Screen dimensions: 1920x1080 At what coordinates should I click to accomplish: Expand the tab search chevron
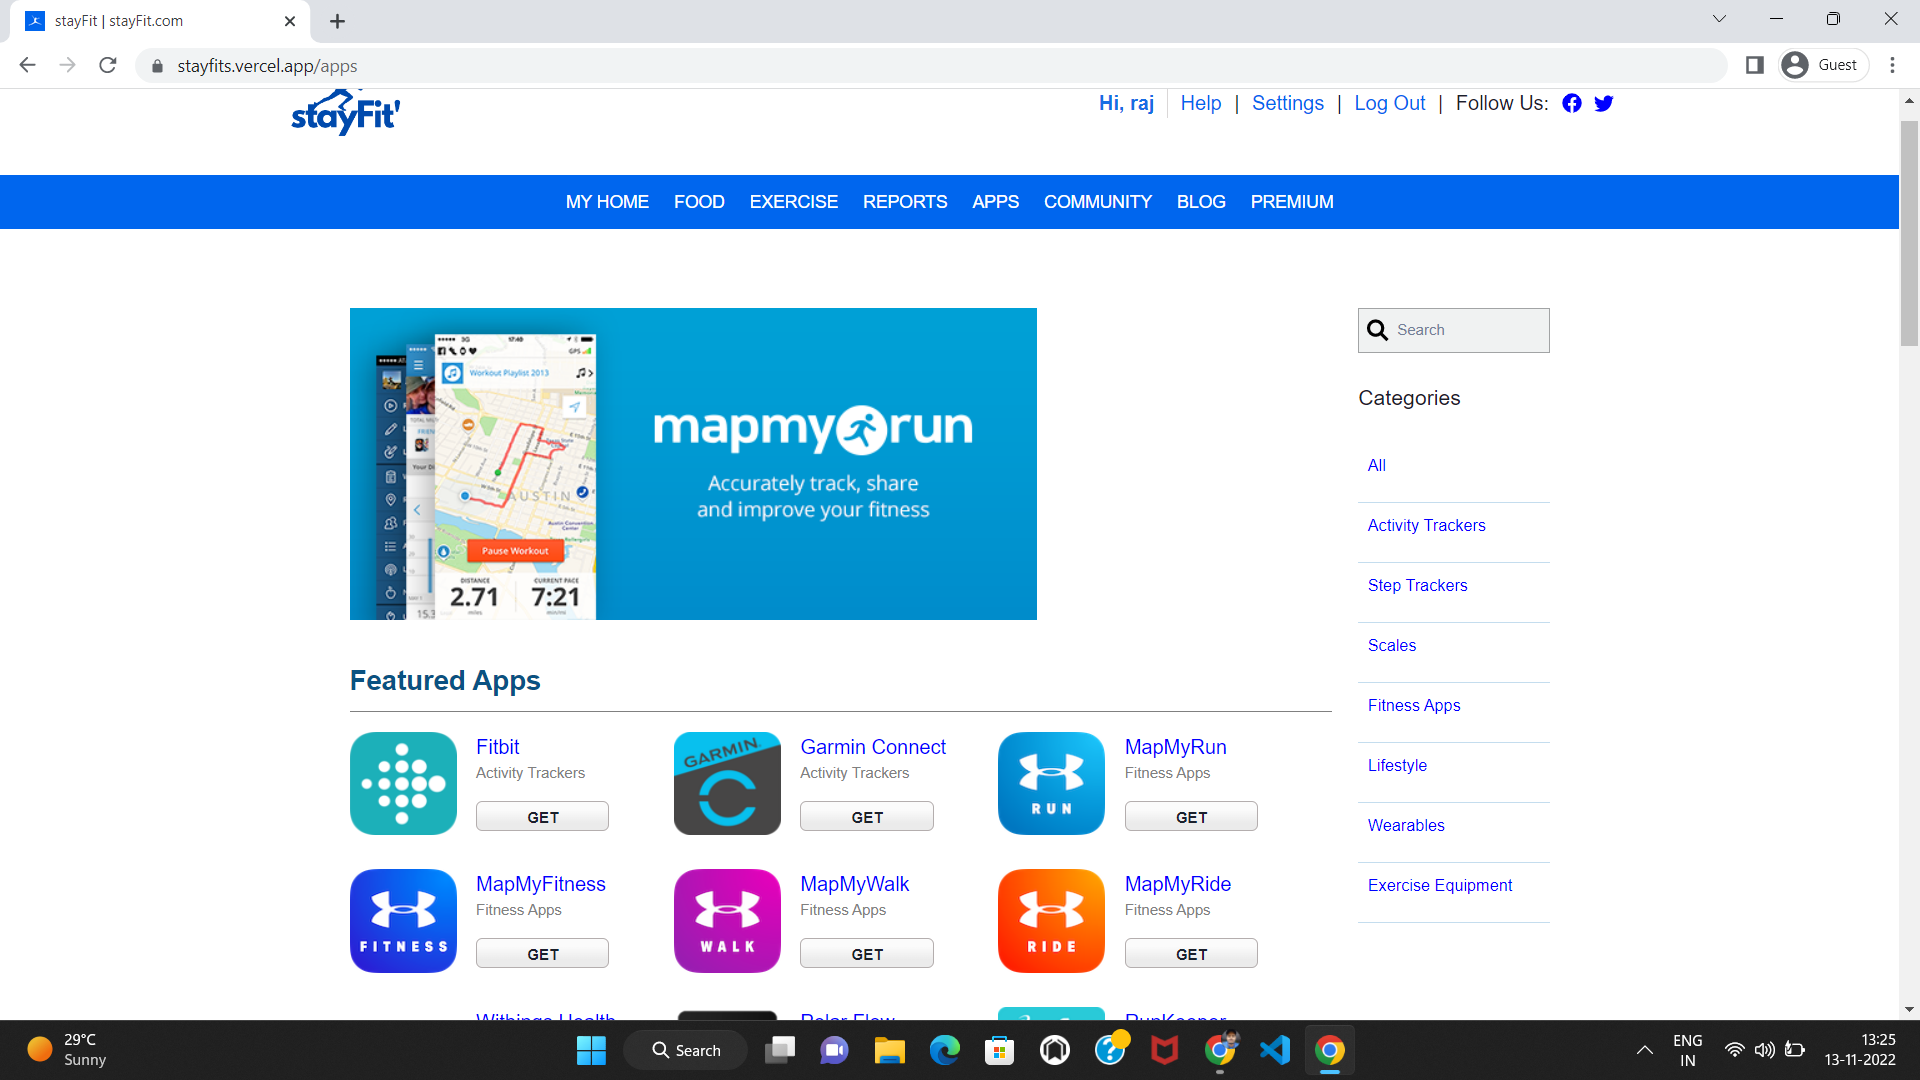coord(1719,19)
